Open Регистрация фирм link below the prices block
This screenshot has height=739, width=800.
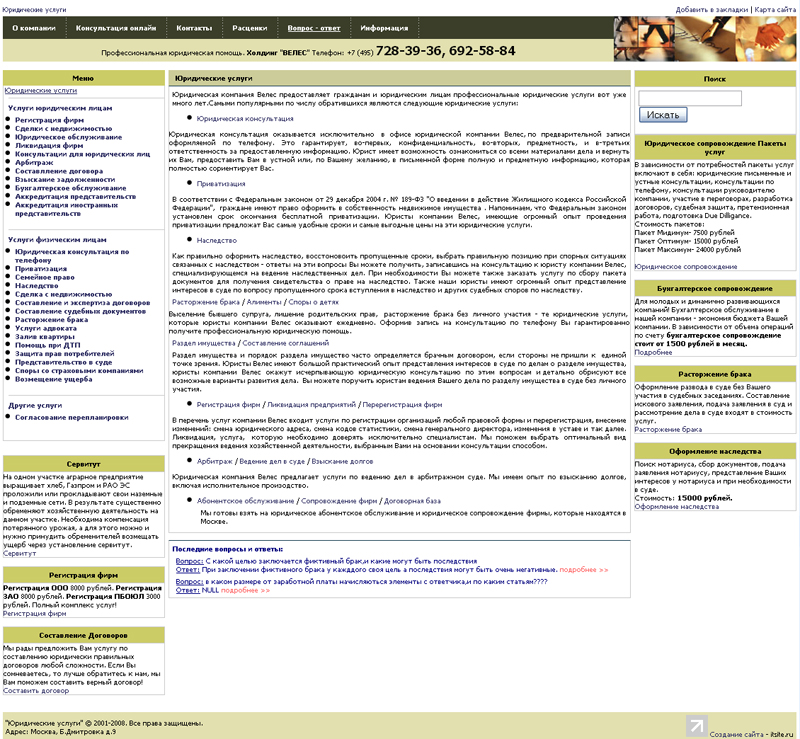tap(35, 613)
